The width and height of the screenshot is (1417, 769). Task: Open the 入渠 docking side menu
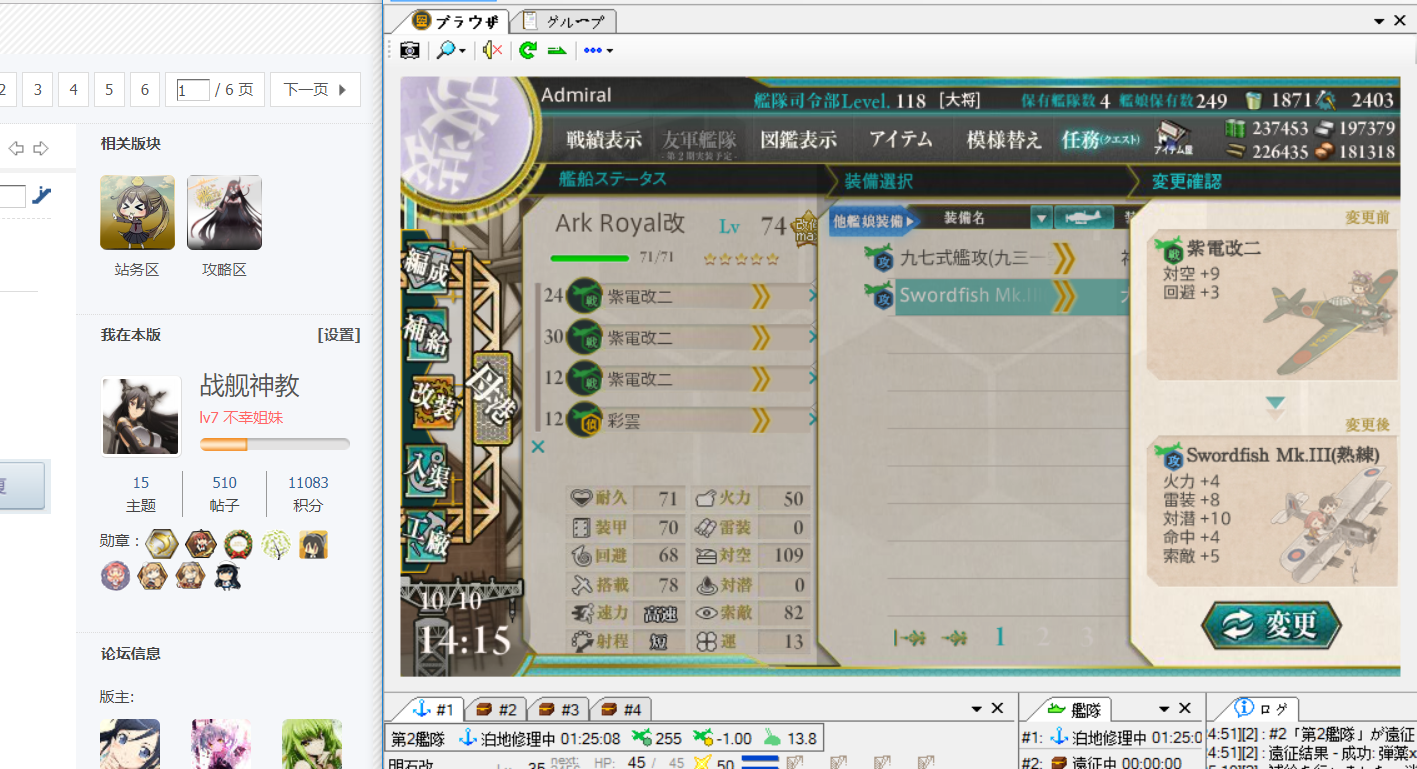[x=427, y=470]
